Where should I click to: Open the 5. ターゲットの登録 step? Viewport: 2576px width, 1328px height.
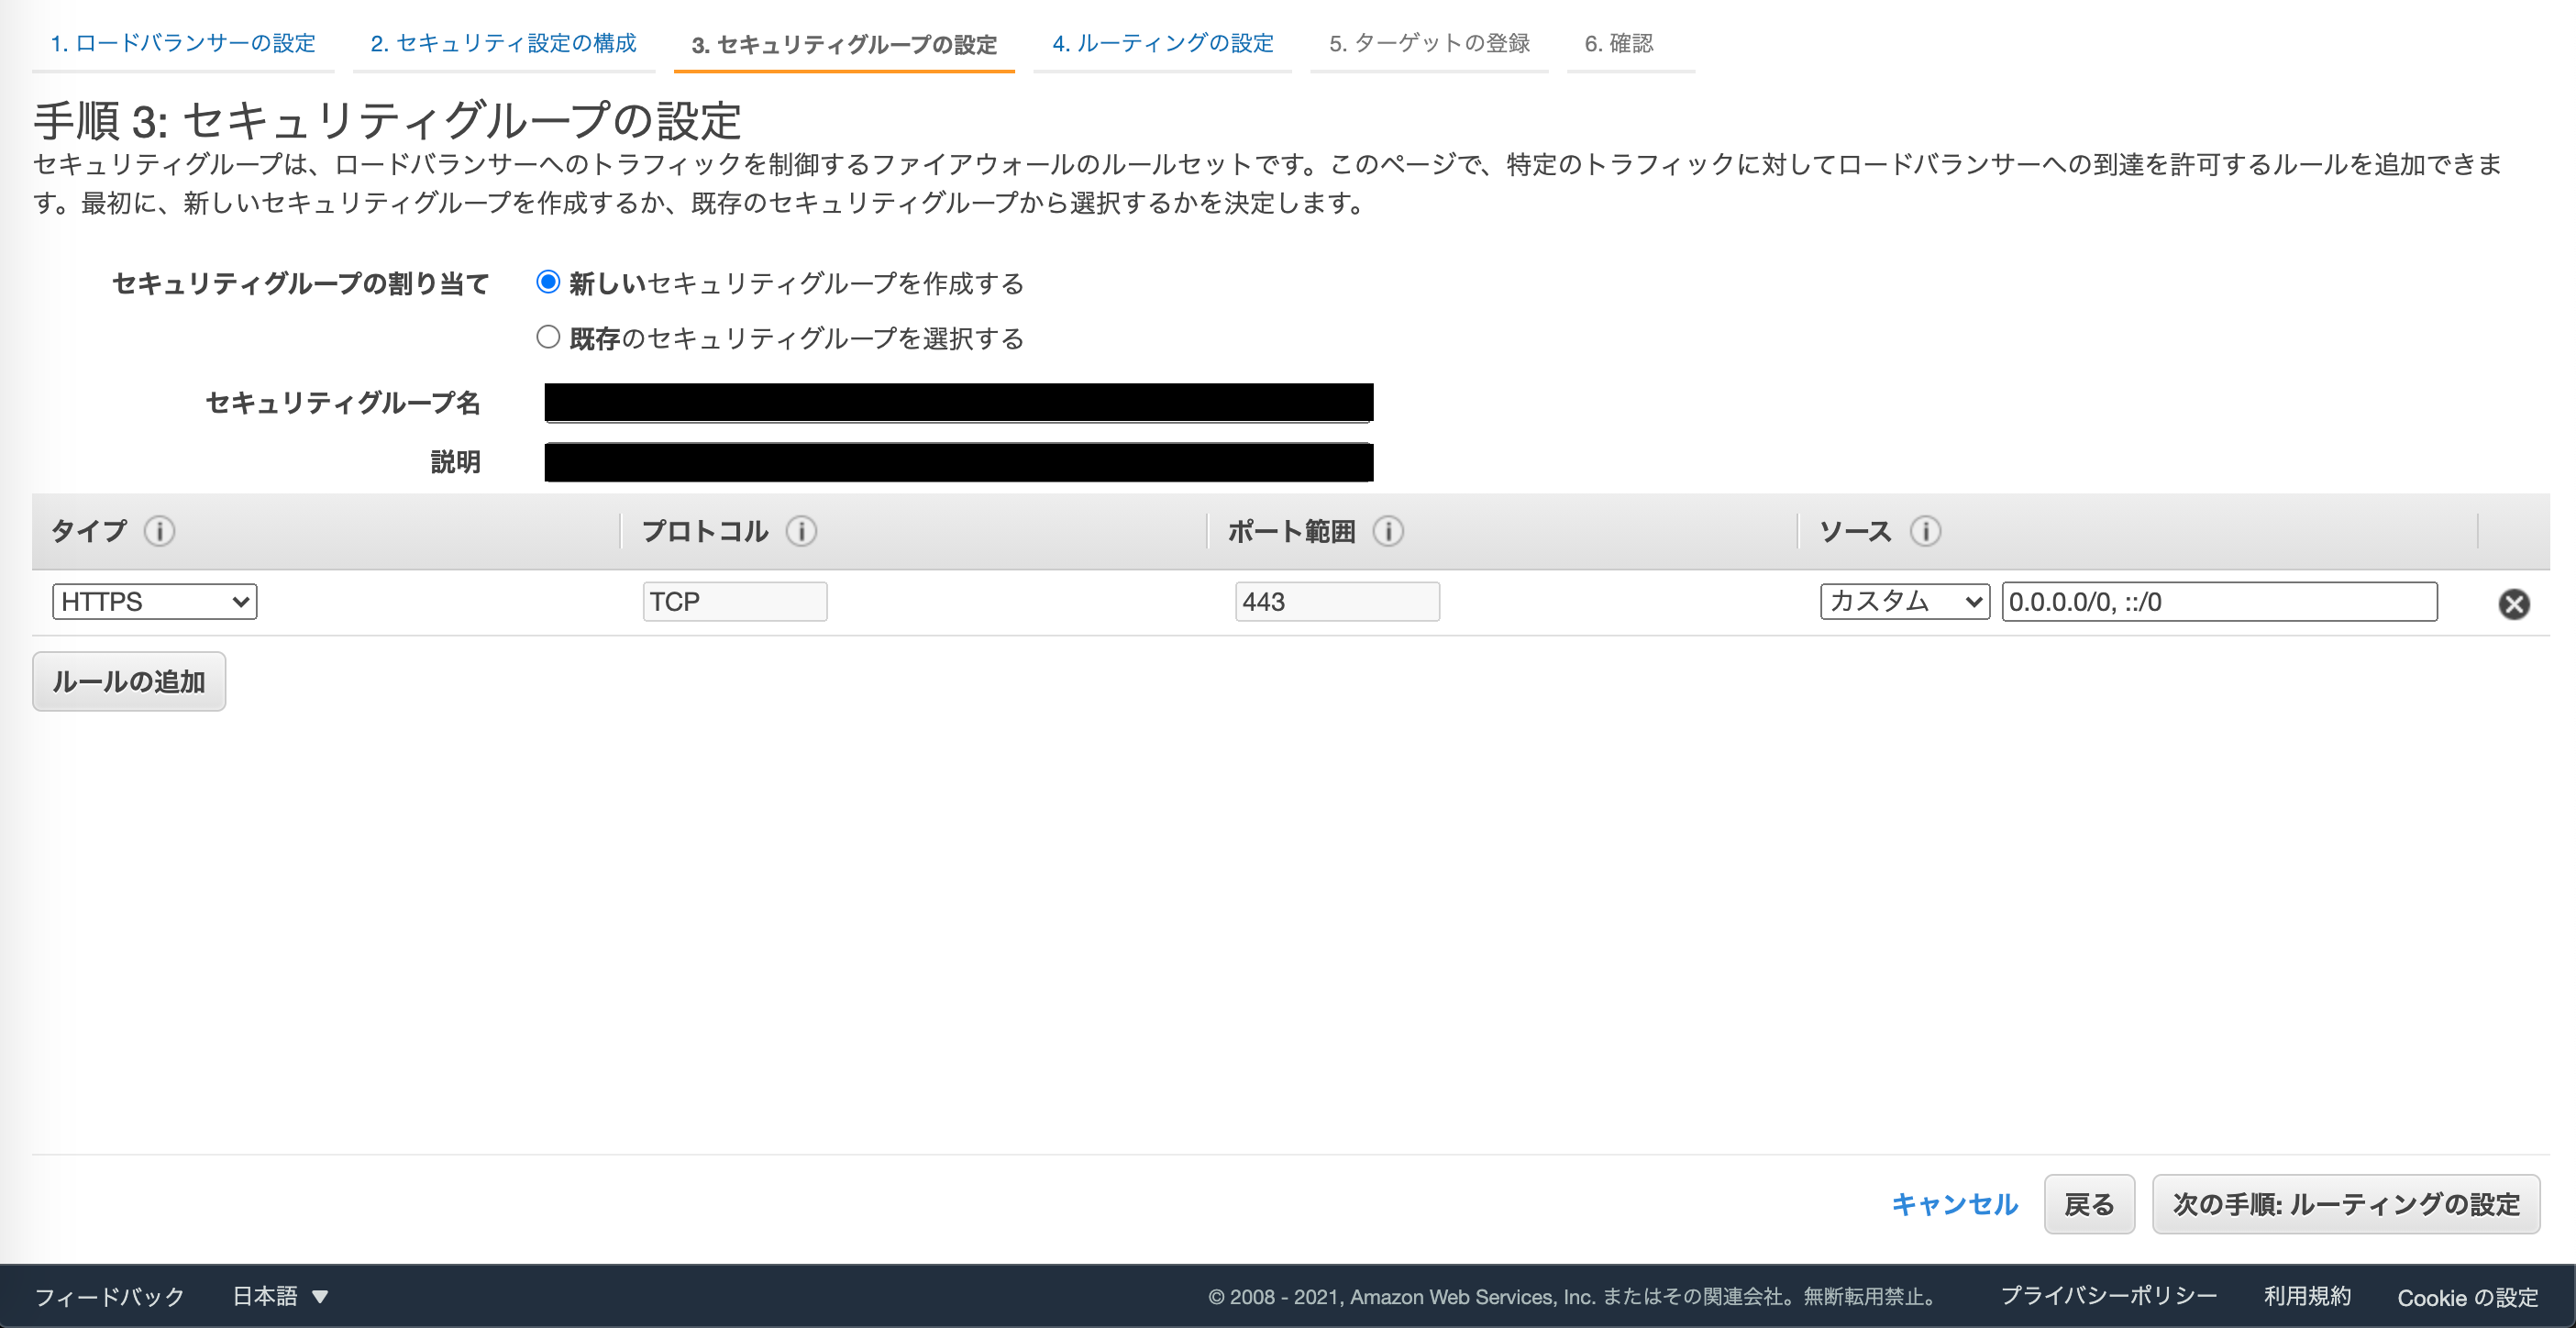(1429, 43)
